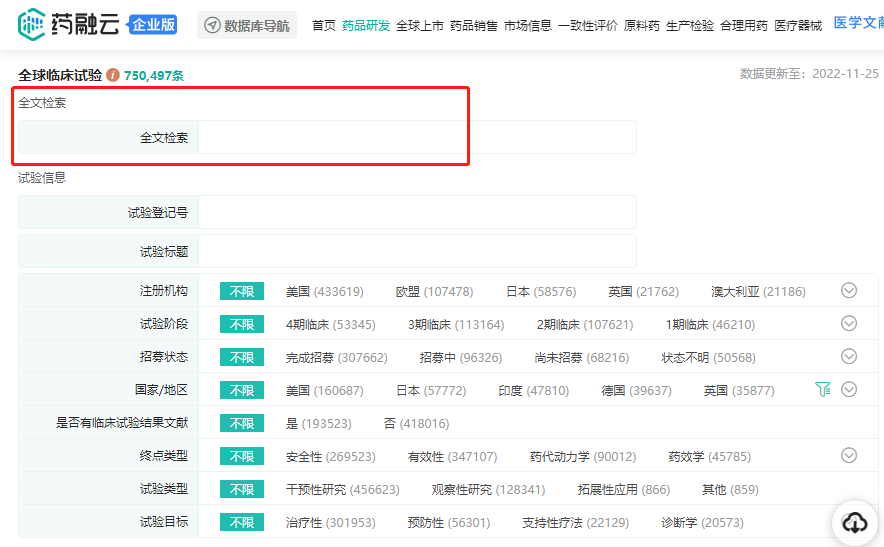This screenshot has height=547, width=884.
Task: Select 不限 for 试验类型
Action: pos(242,490)
